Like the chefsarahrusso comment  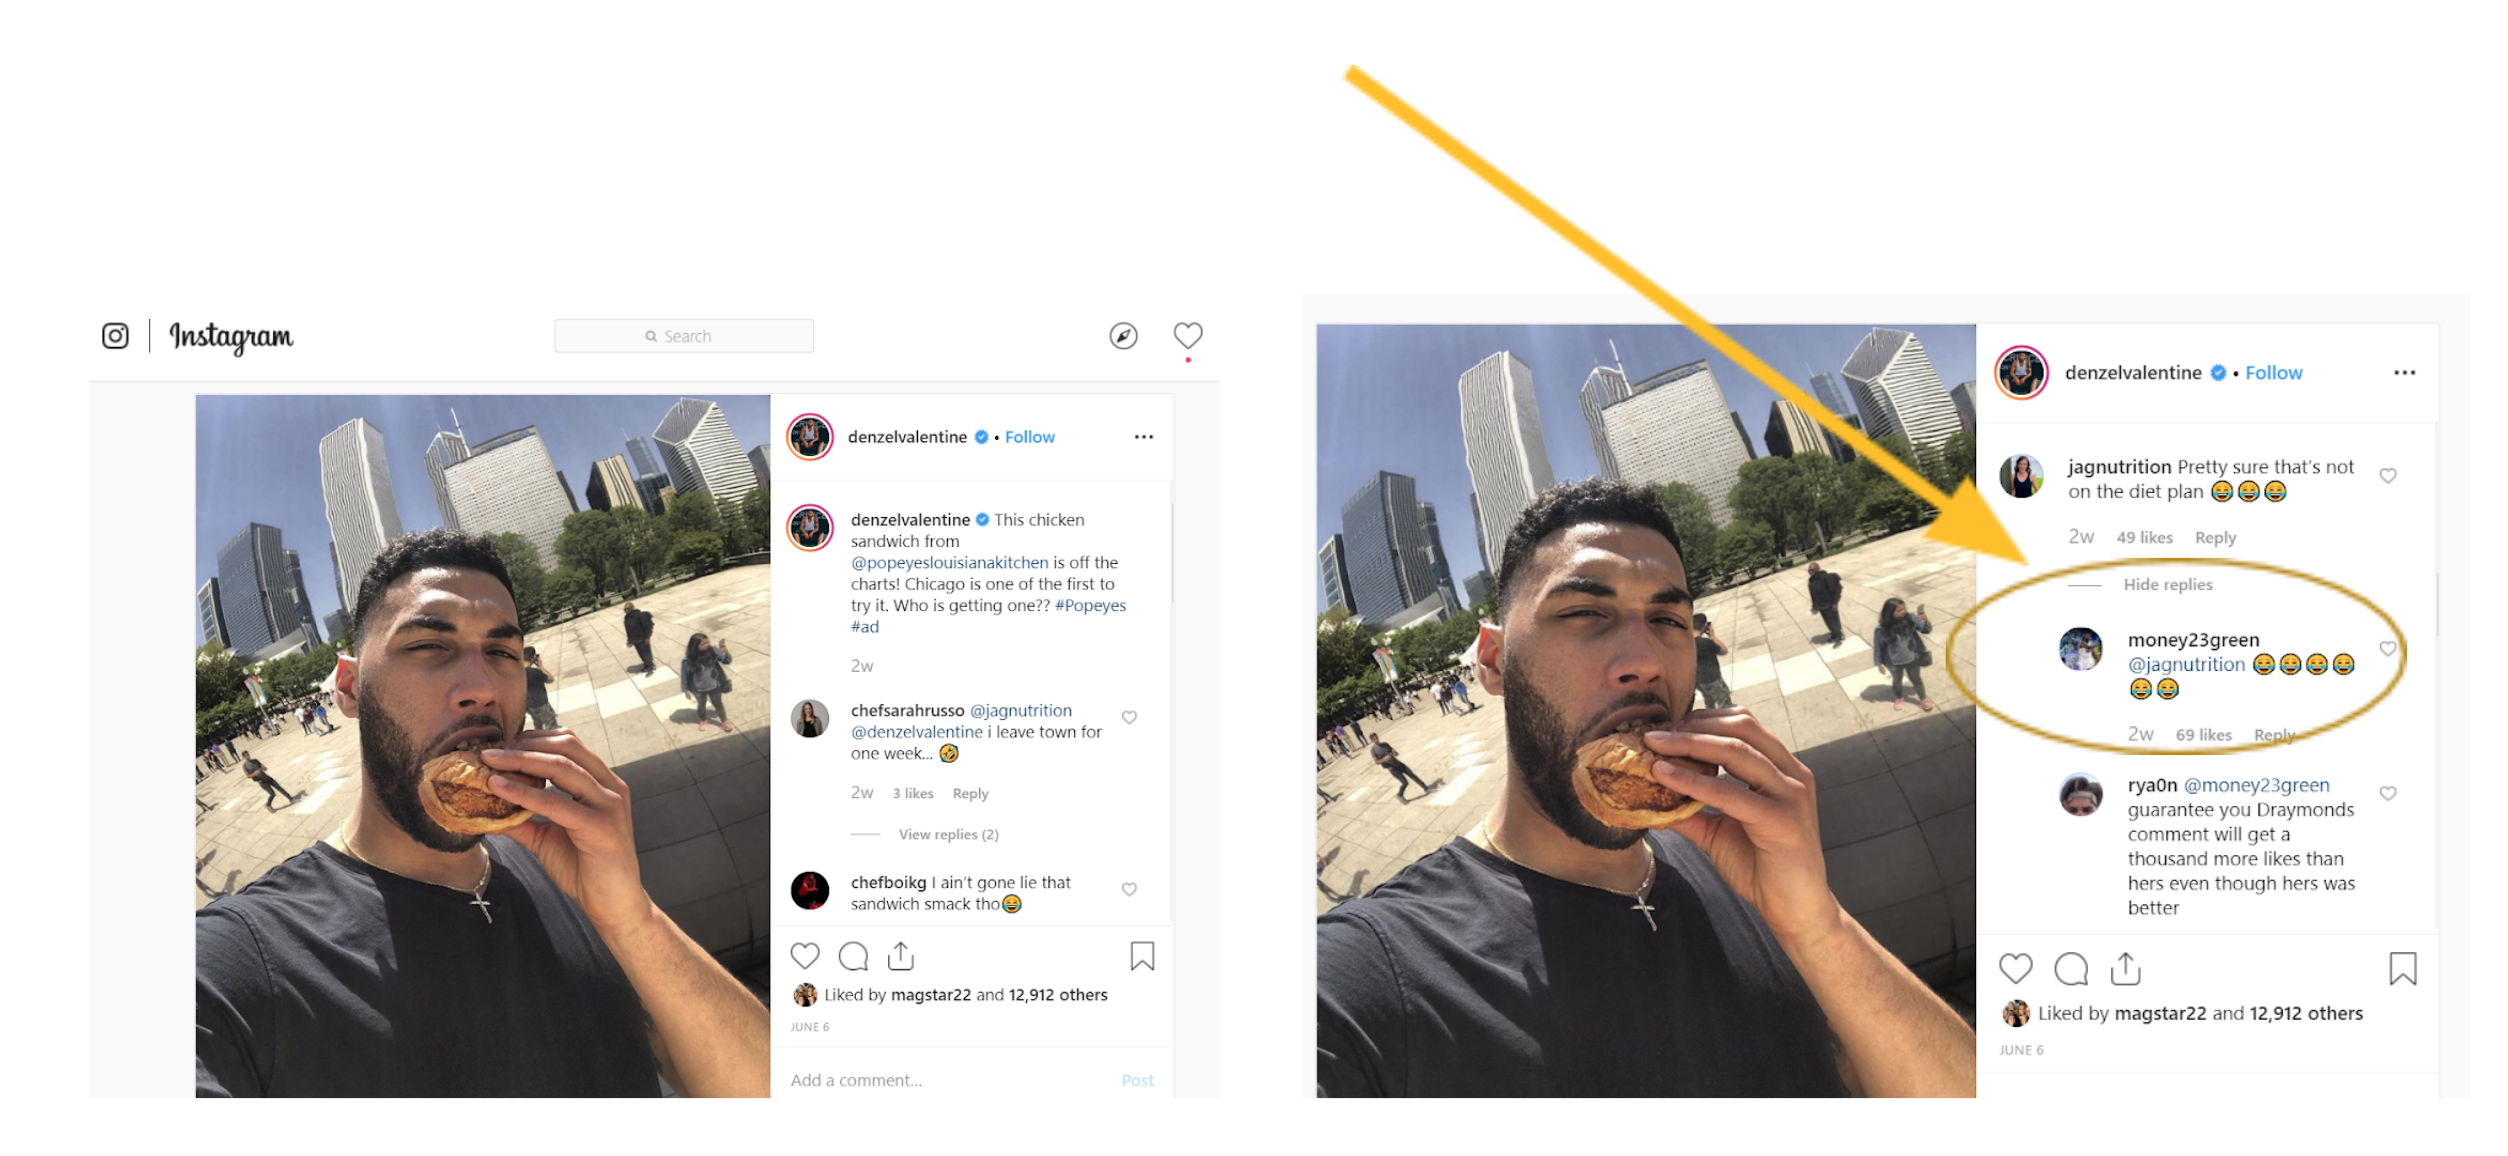pos(1129,717)
